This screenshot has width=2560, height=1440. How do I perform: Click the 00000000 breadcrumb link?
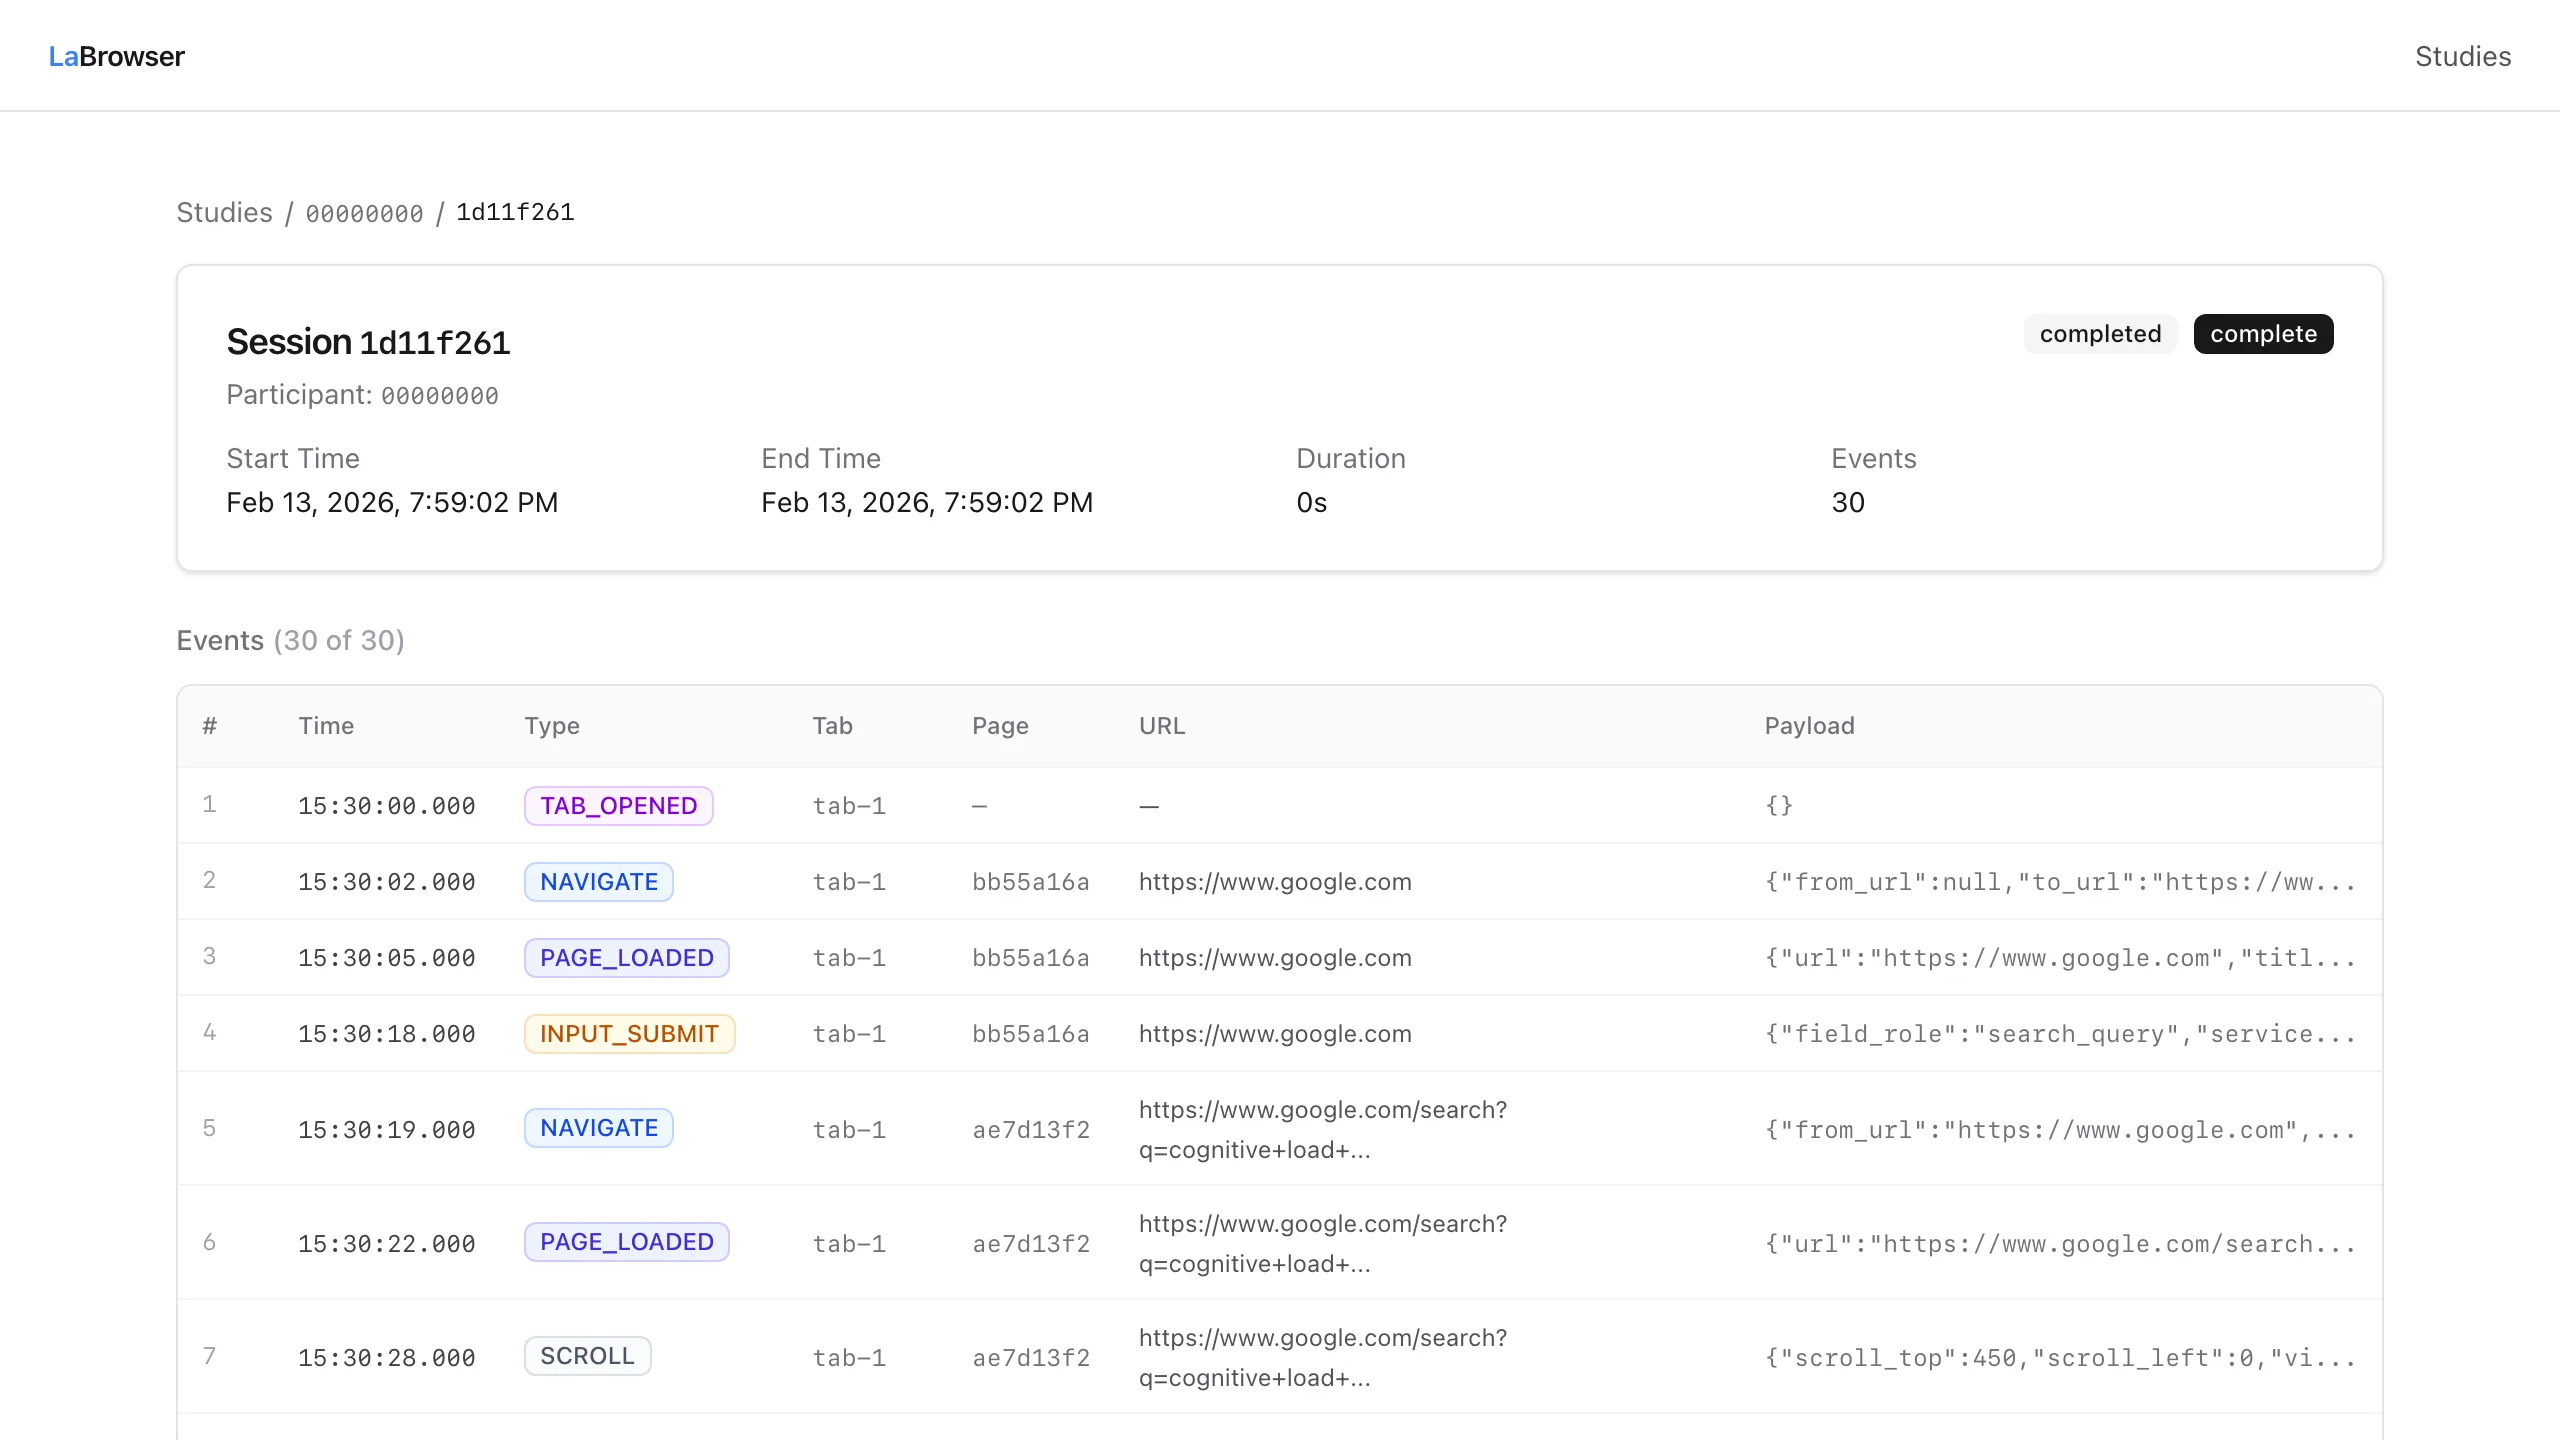tap(364, 212)
